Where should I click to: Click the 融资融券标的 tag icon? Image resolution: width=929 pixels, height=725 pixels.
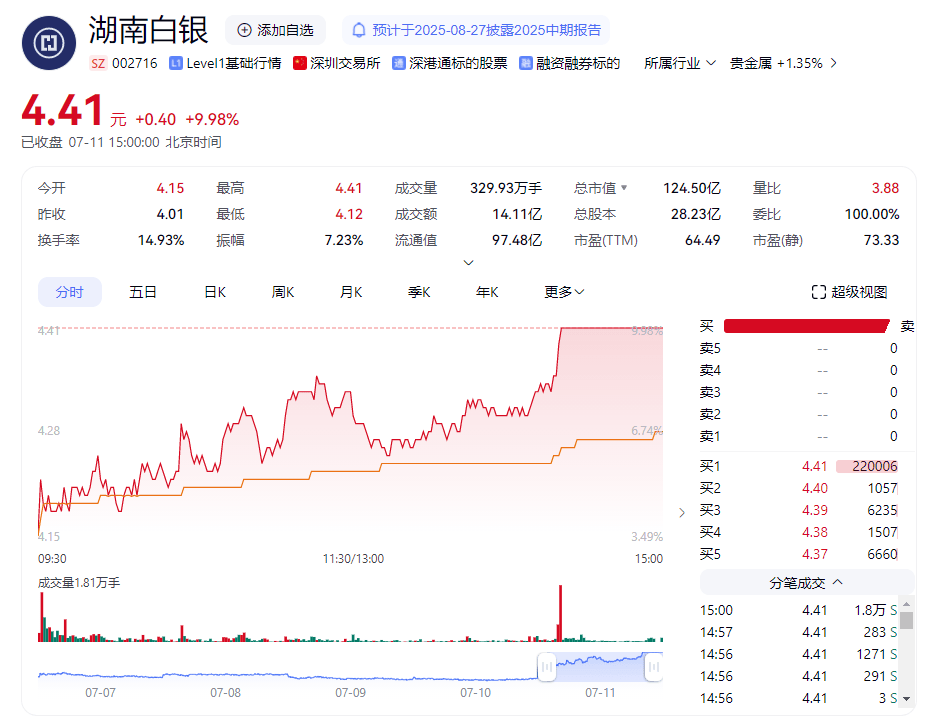click(x=525, y=63)
